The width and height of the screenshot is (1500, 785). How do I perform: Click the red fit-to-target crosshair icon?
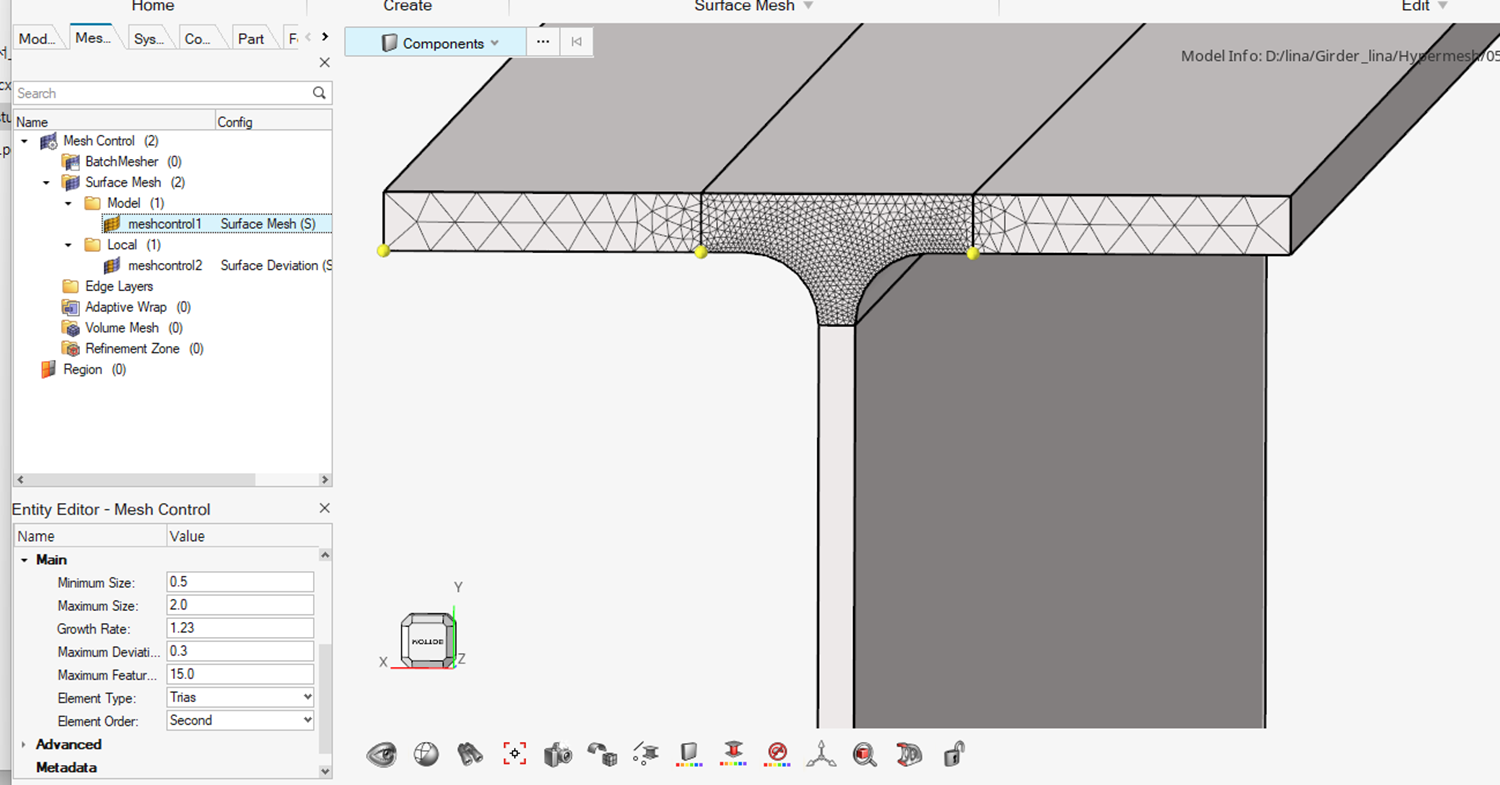click(x=515, y=754)
